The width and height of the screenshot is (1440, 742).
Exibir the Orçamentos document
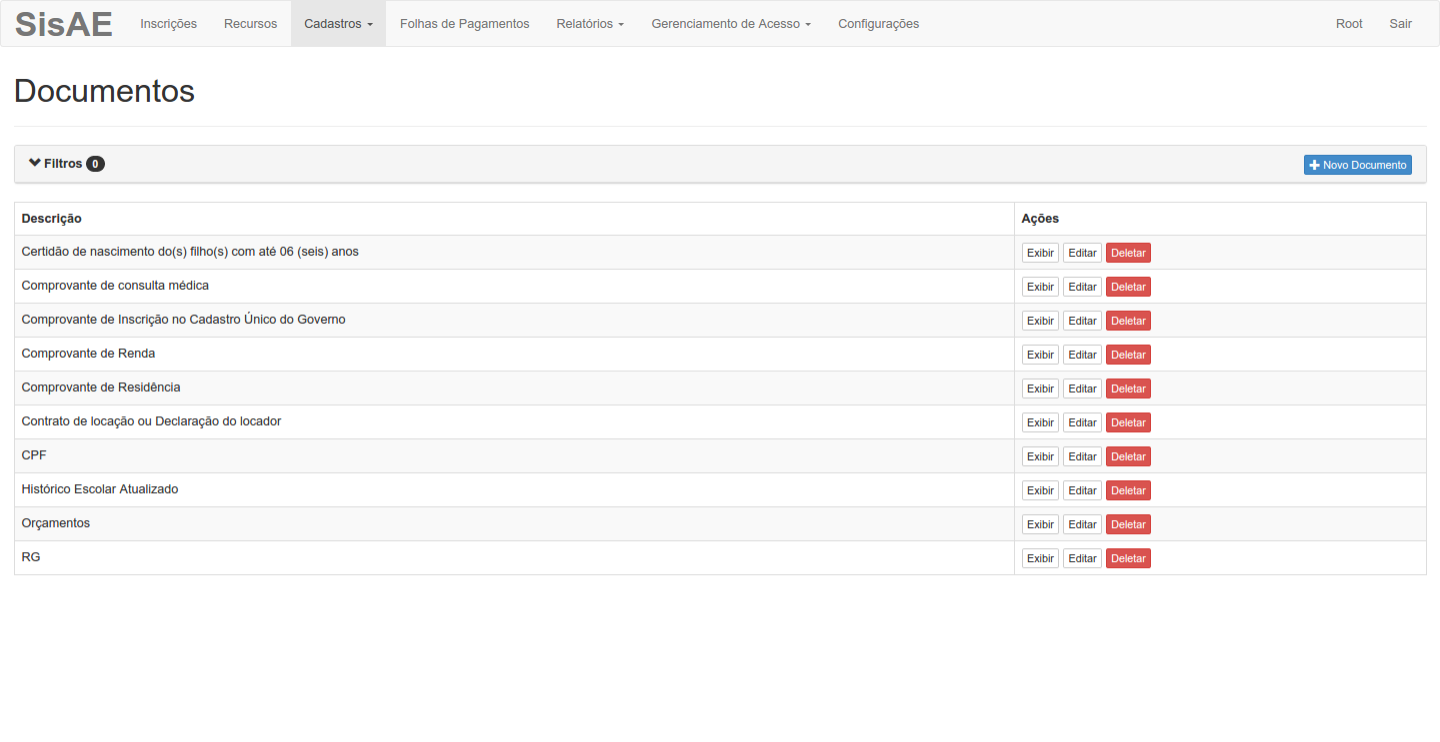[x=1040, y=525]
